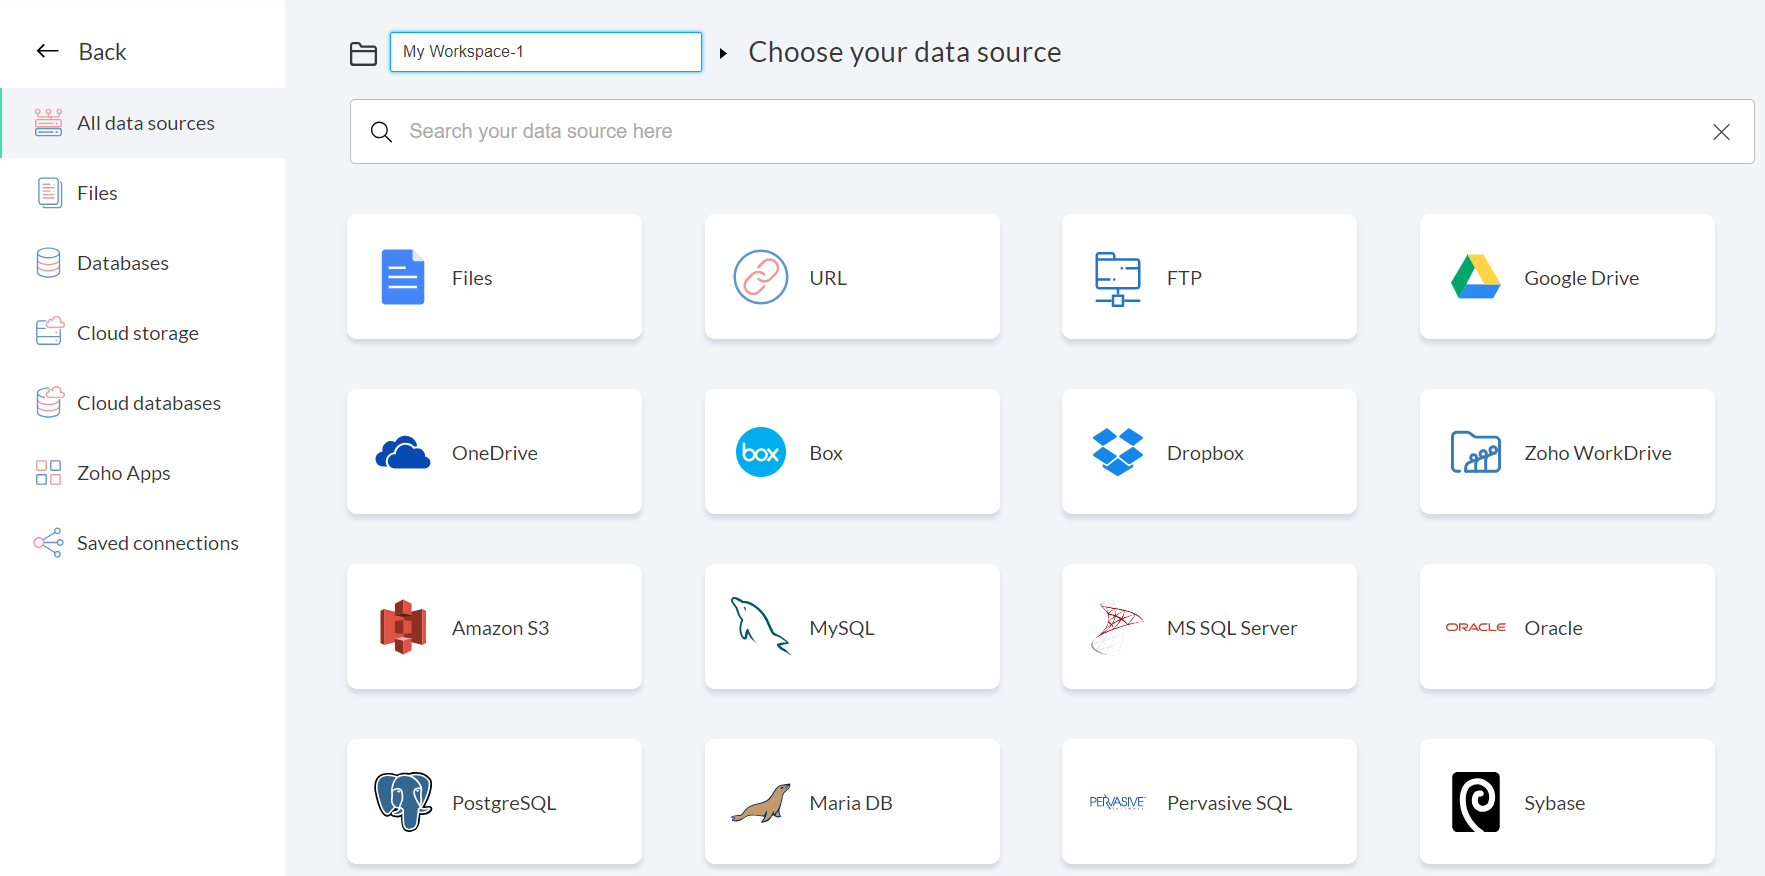Click the Databases sidebar cylinder icon
1765x876 pixels.
[49, 263]
